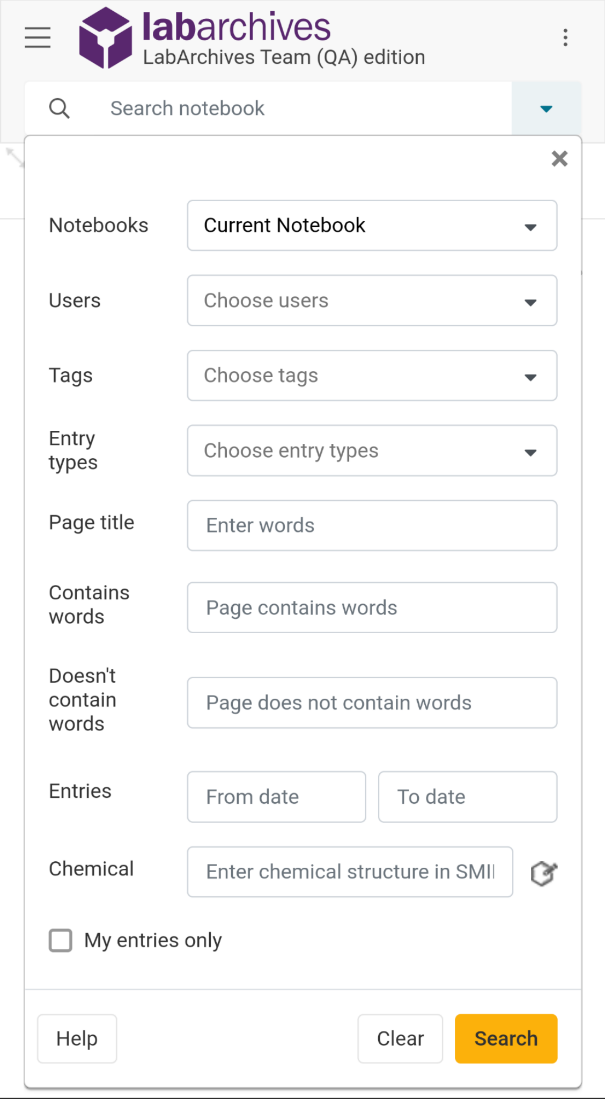Open the Notebooks Current Notebook dropdown

coord(372,226)
